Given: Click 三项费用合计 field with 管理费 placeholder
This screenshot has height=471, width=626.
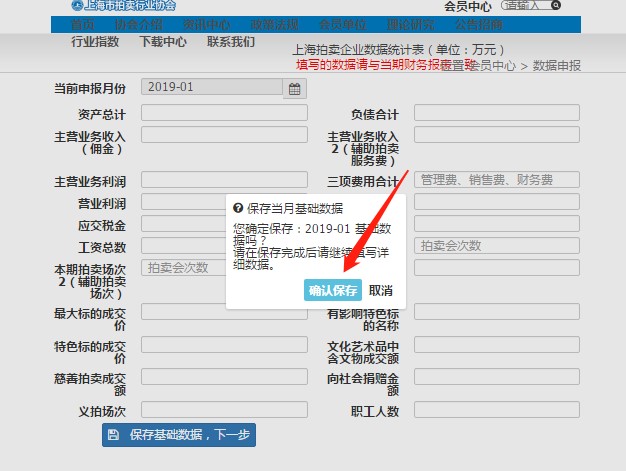Looking at the screenshot, I should pyautogui.click(x=497, y=180).
